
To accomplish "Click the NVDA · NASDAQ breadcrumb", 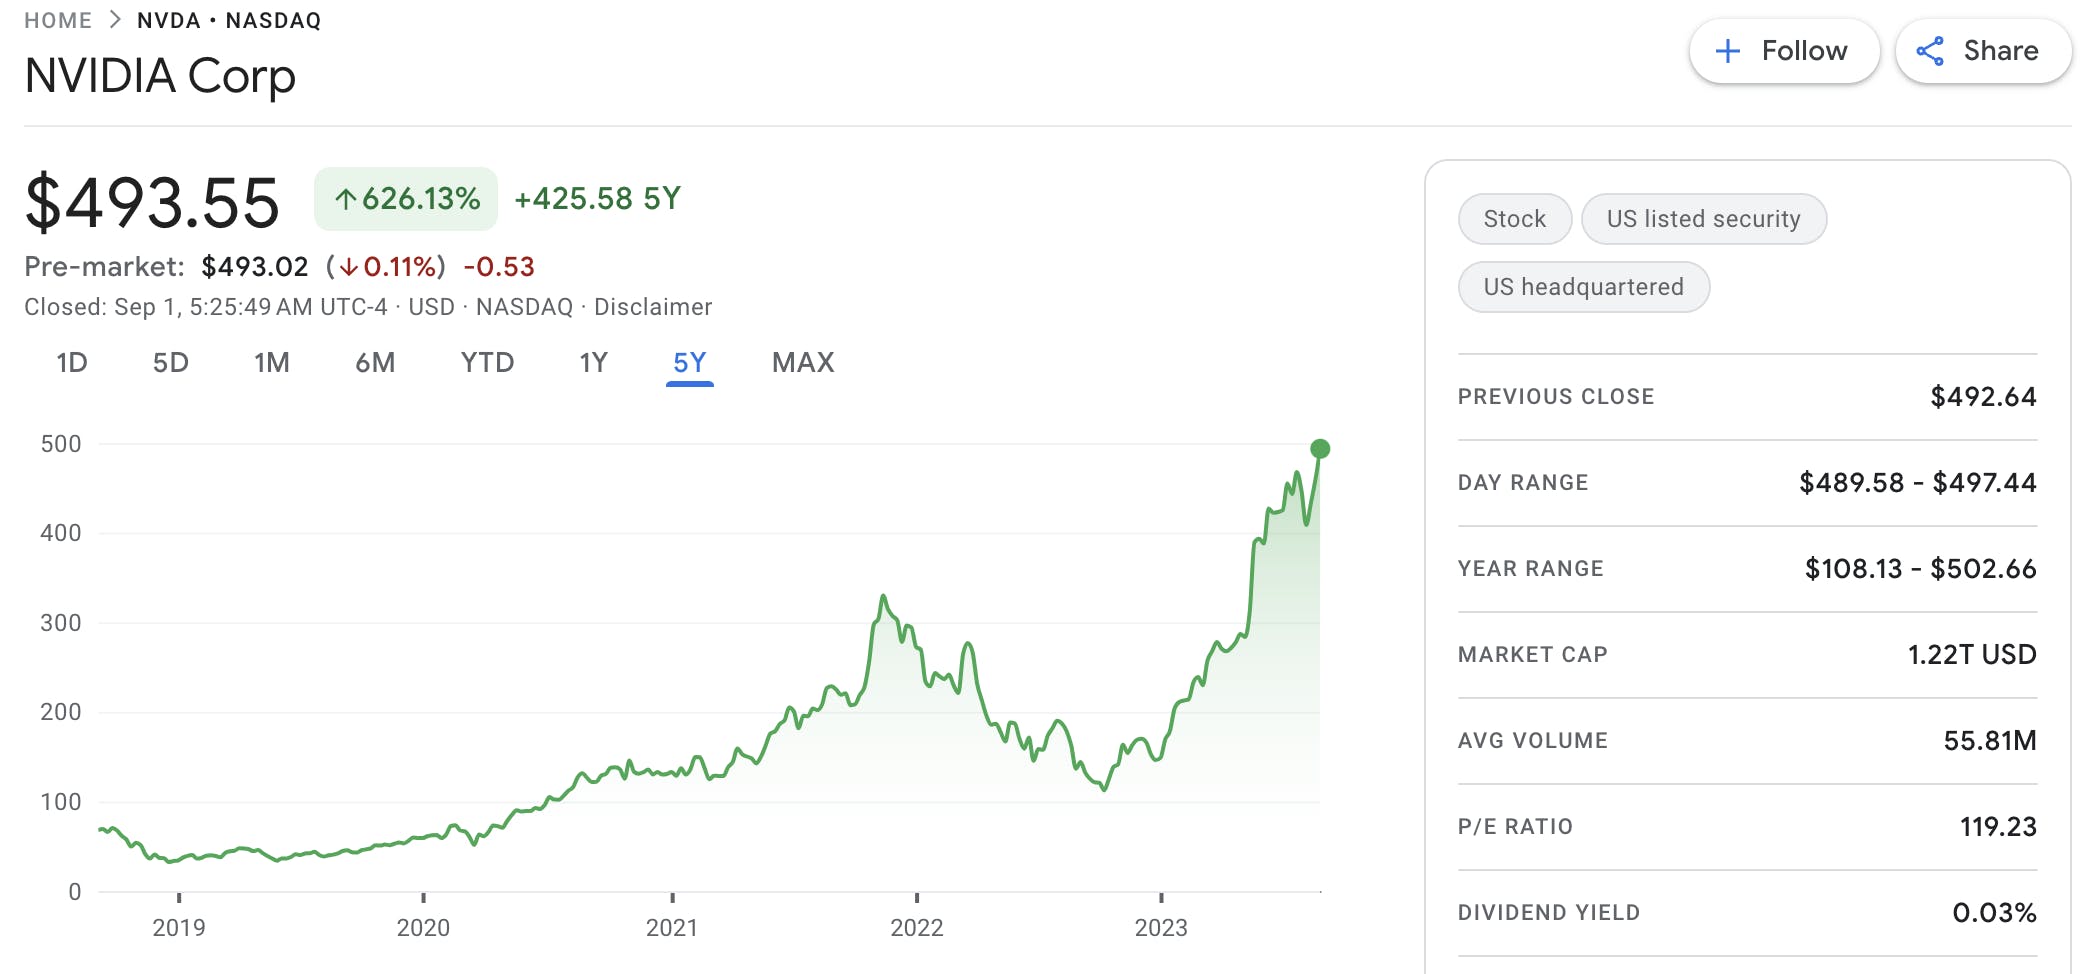I will 229,20.
